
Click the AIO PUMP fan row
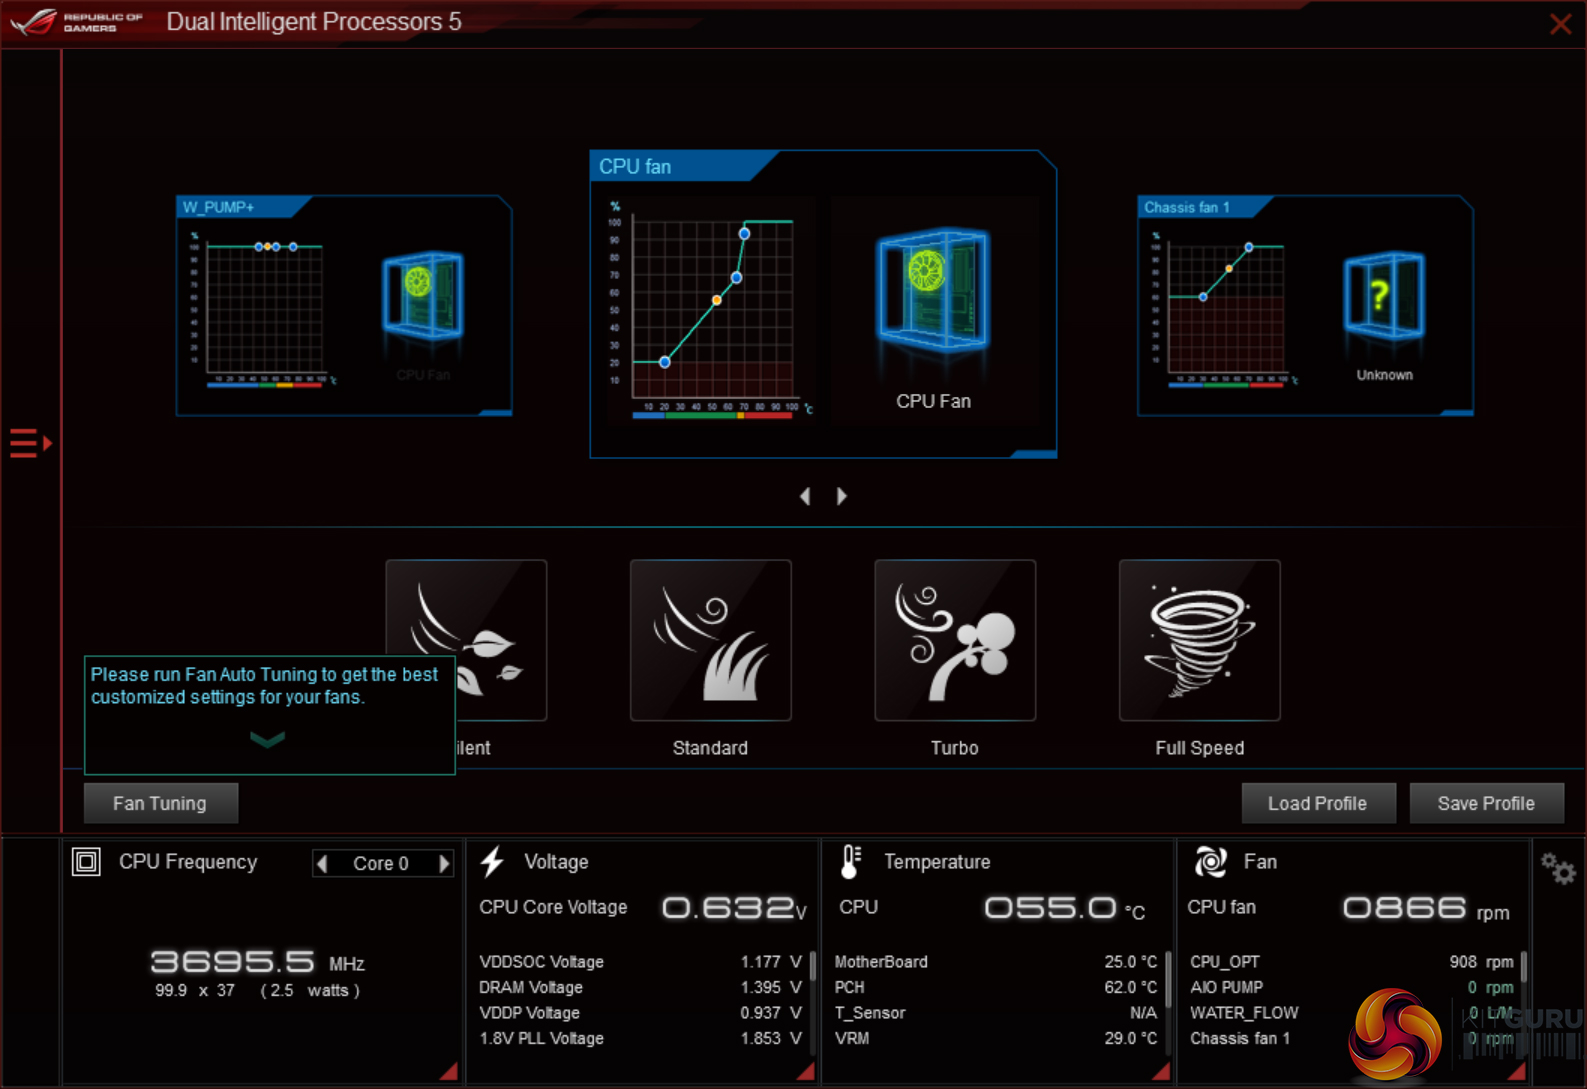tap(1352, 987)
